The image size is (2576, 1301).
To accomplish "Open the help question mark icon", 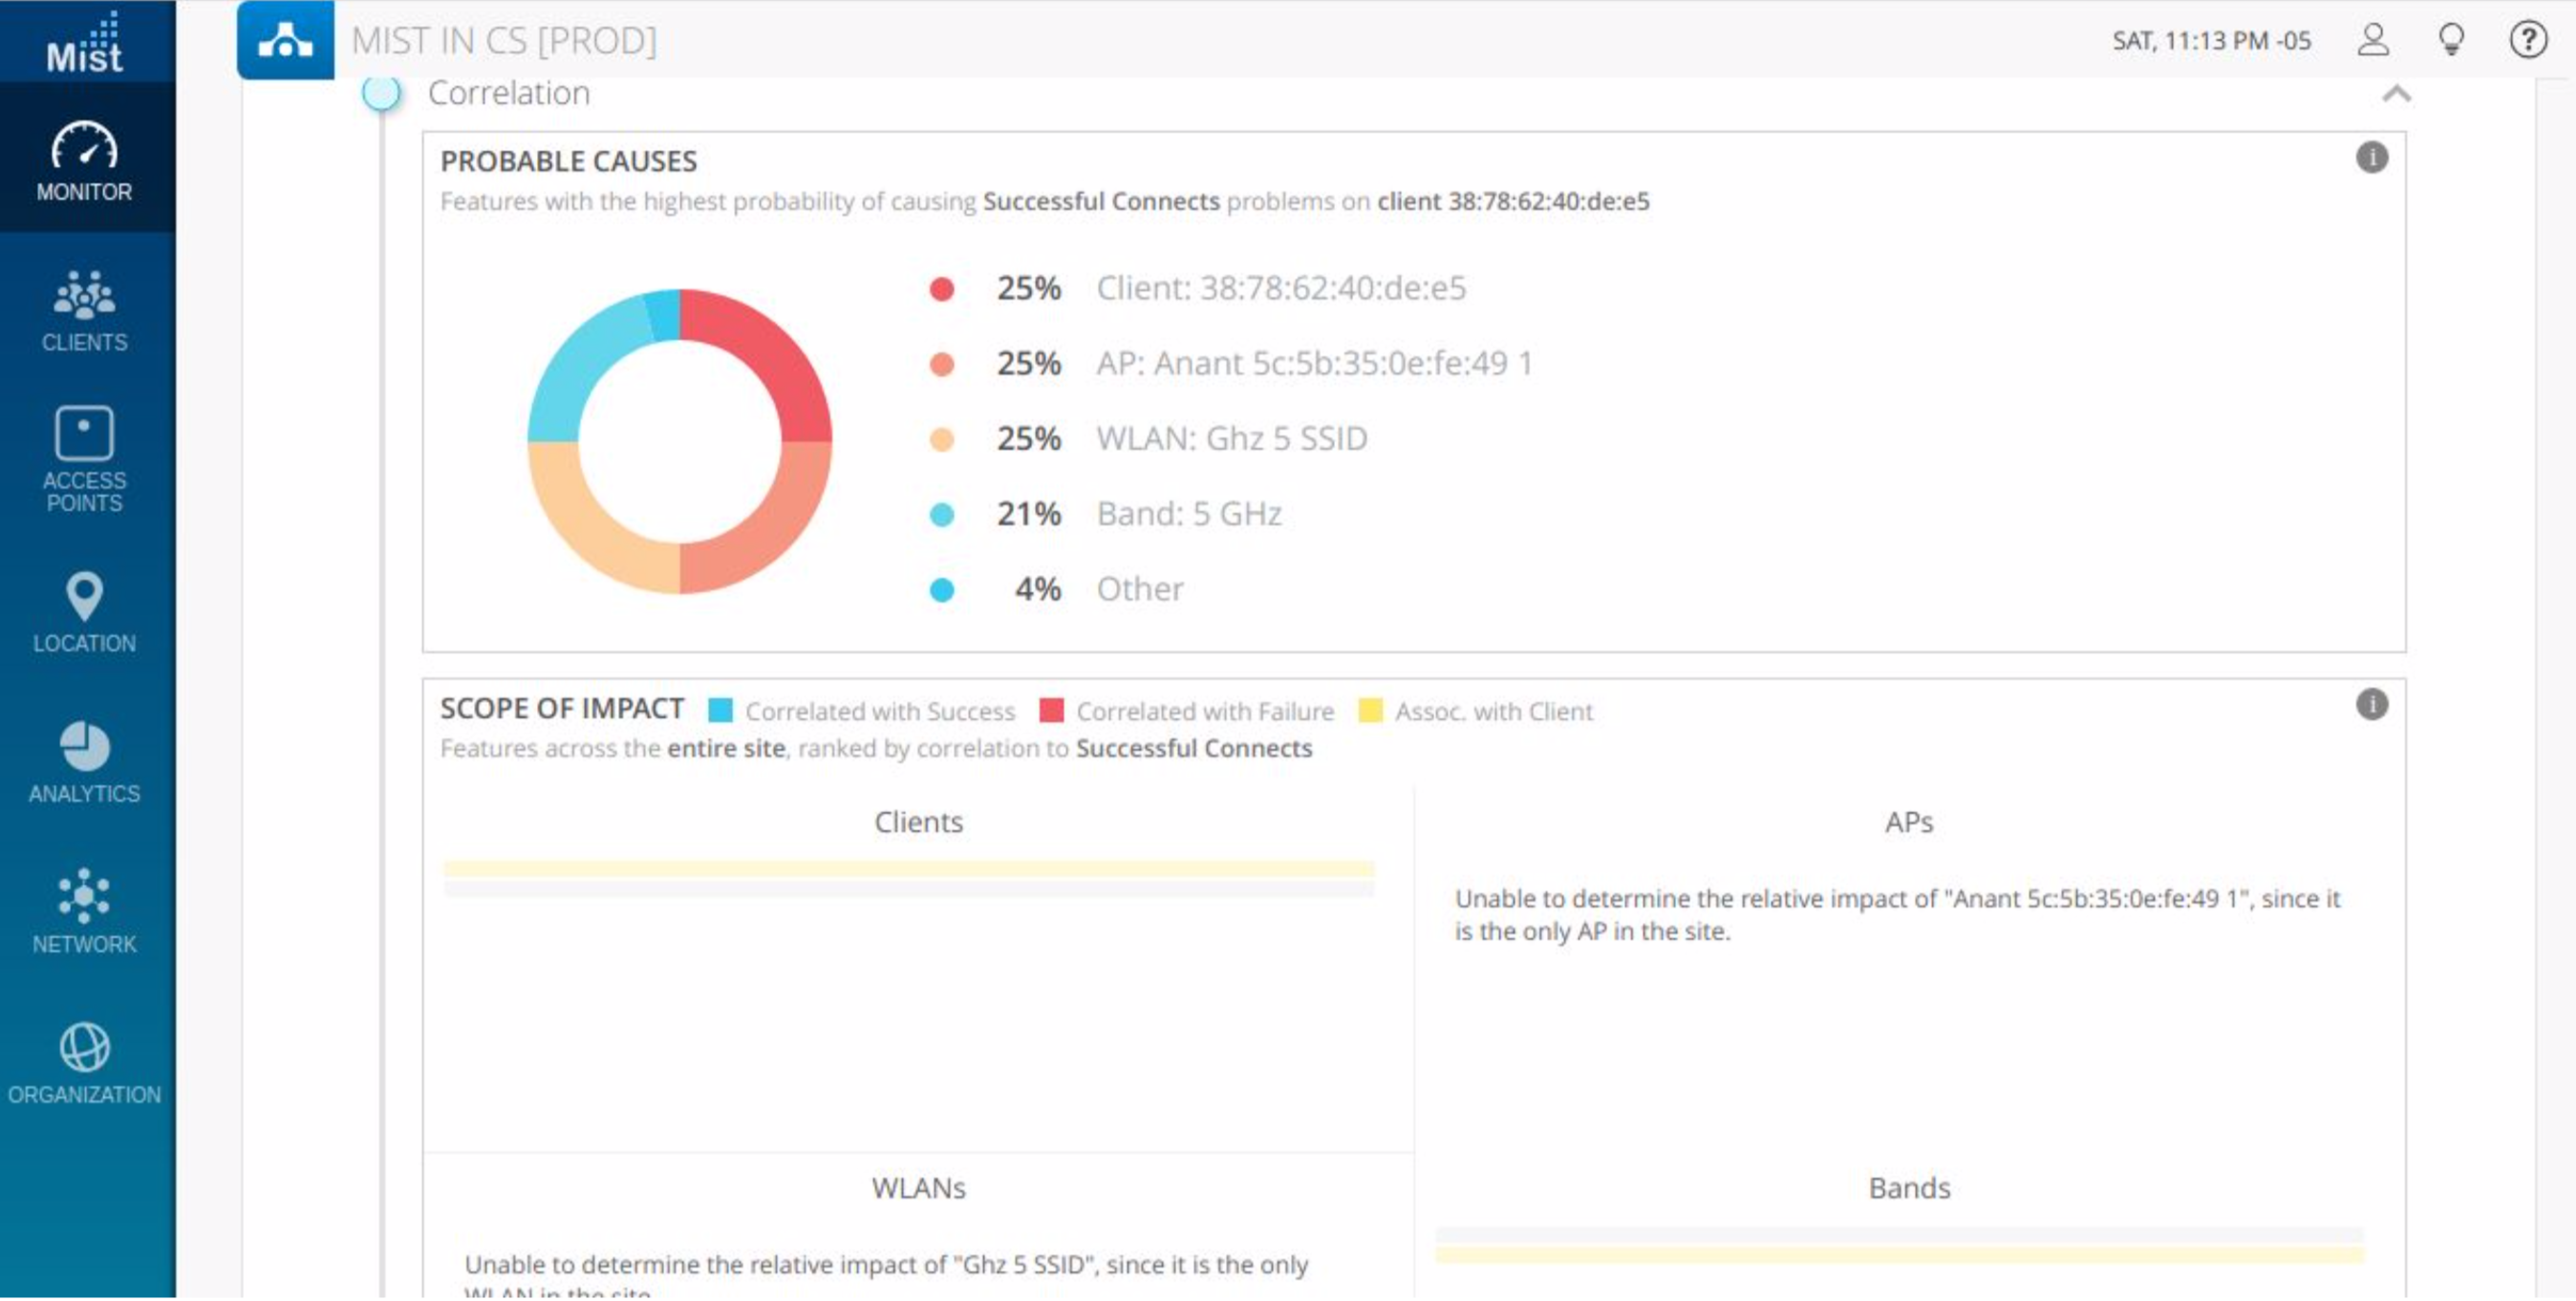I will (x=2527, y=40).
